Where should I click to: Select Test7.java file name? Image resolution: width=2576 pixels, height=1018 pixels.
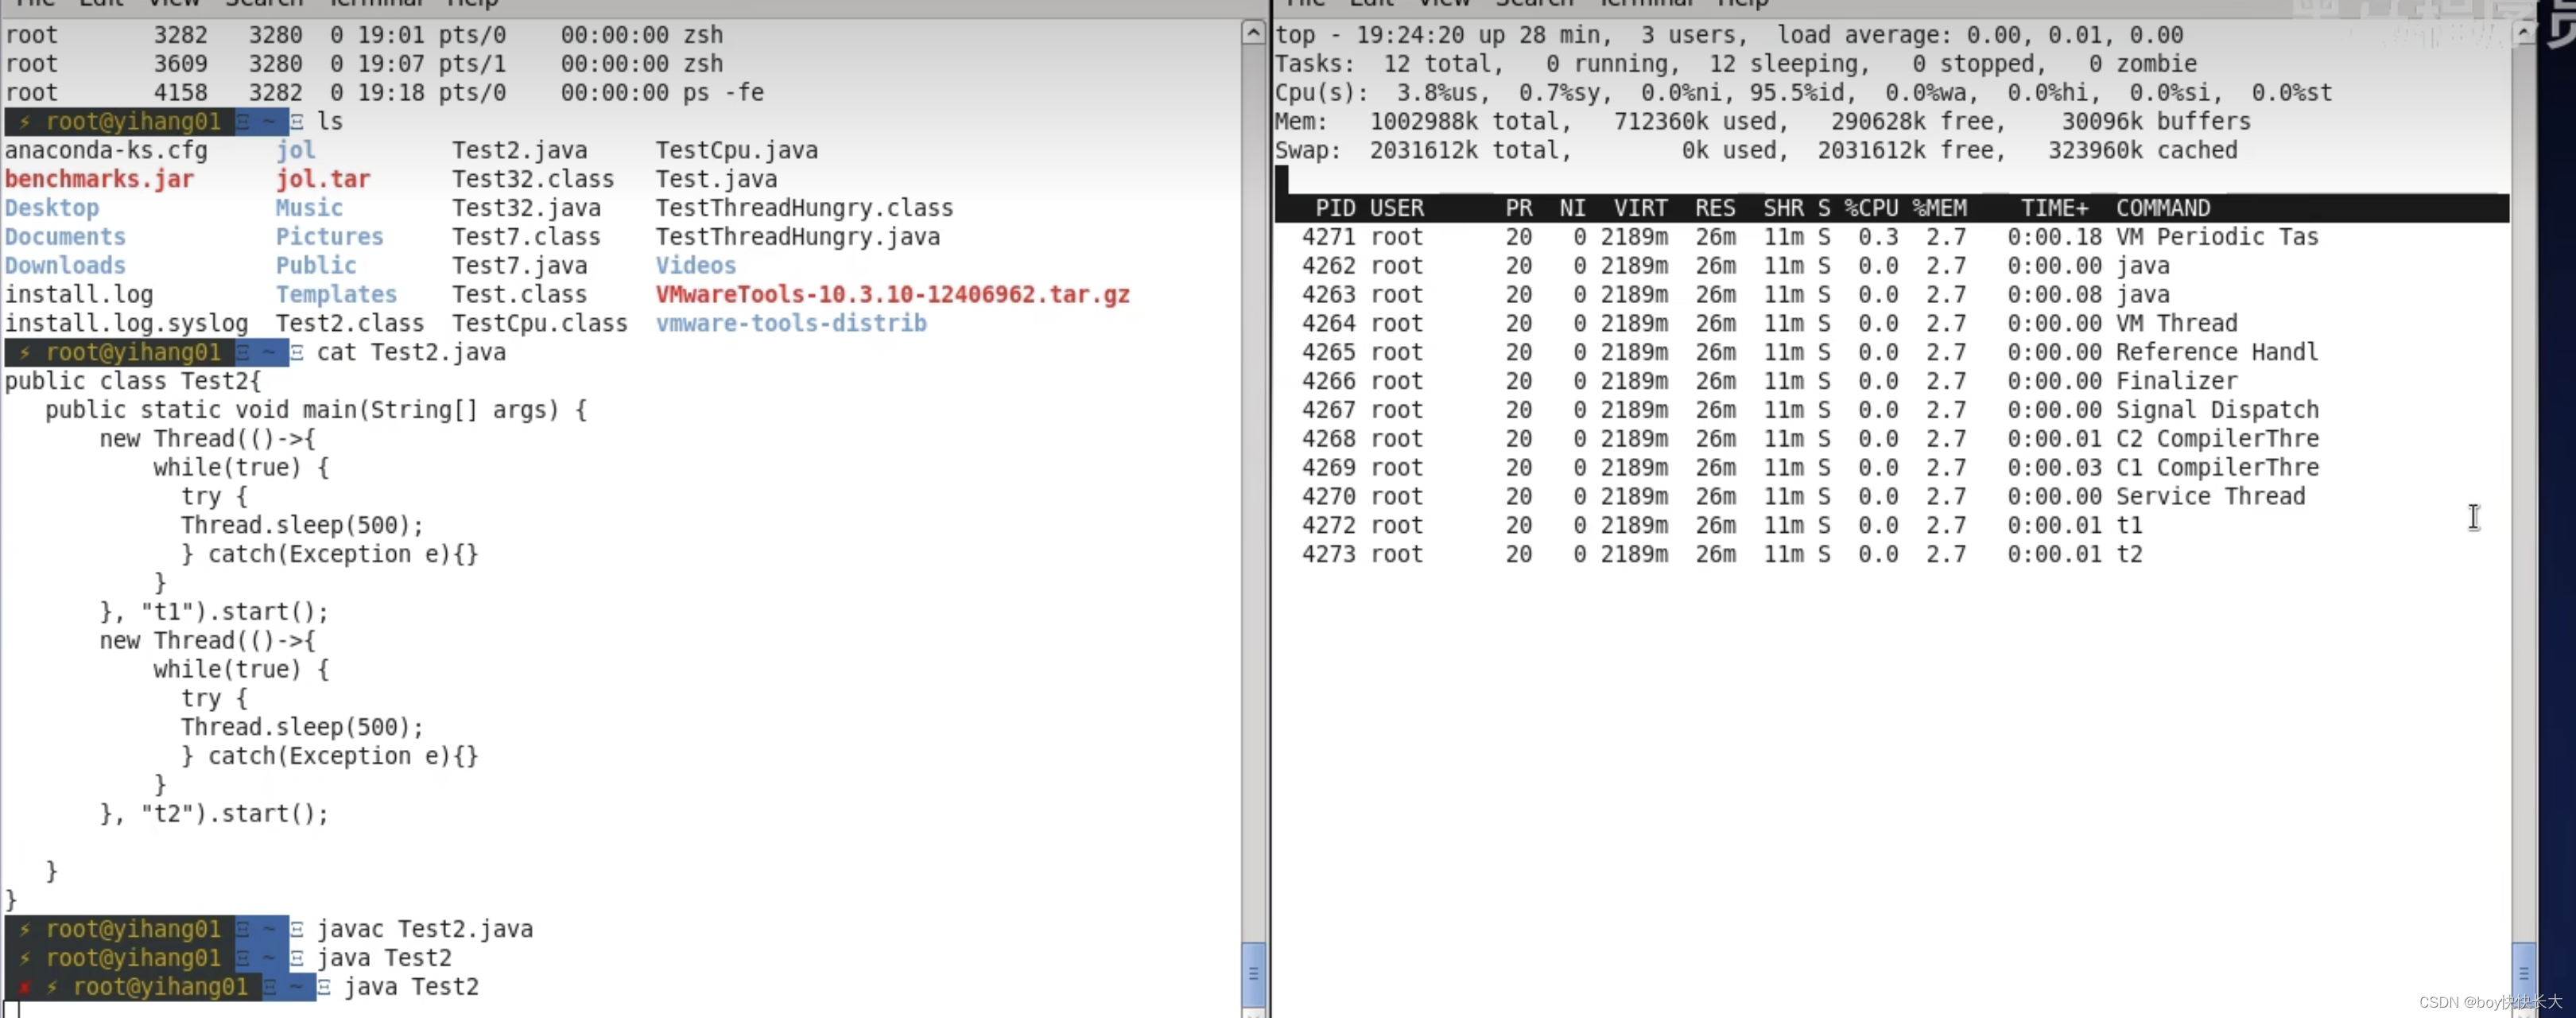tap(519, 266)
